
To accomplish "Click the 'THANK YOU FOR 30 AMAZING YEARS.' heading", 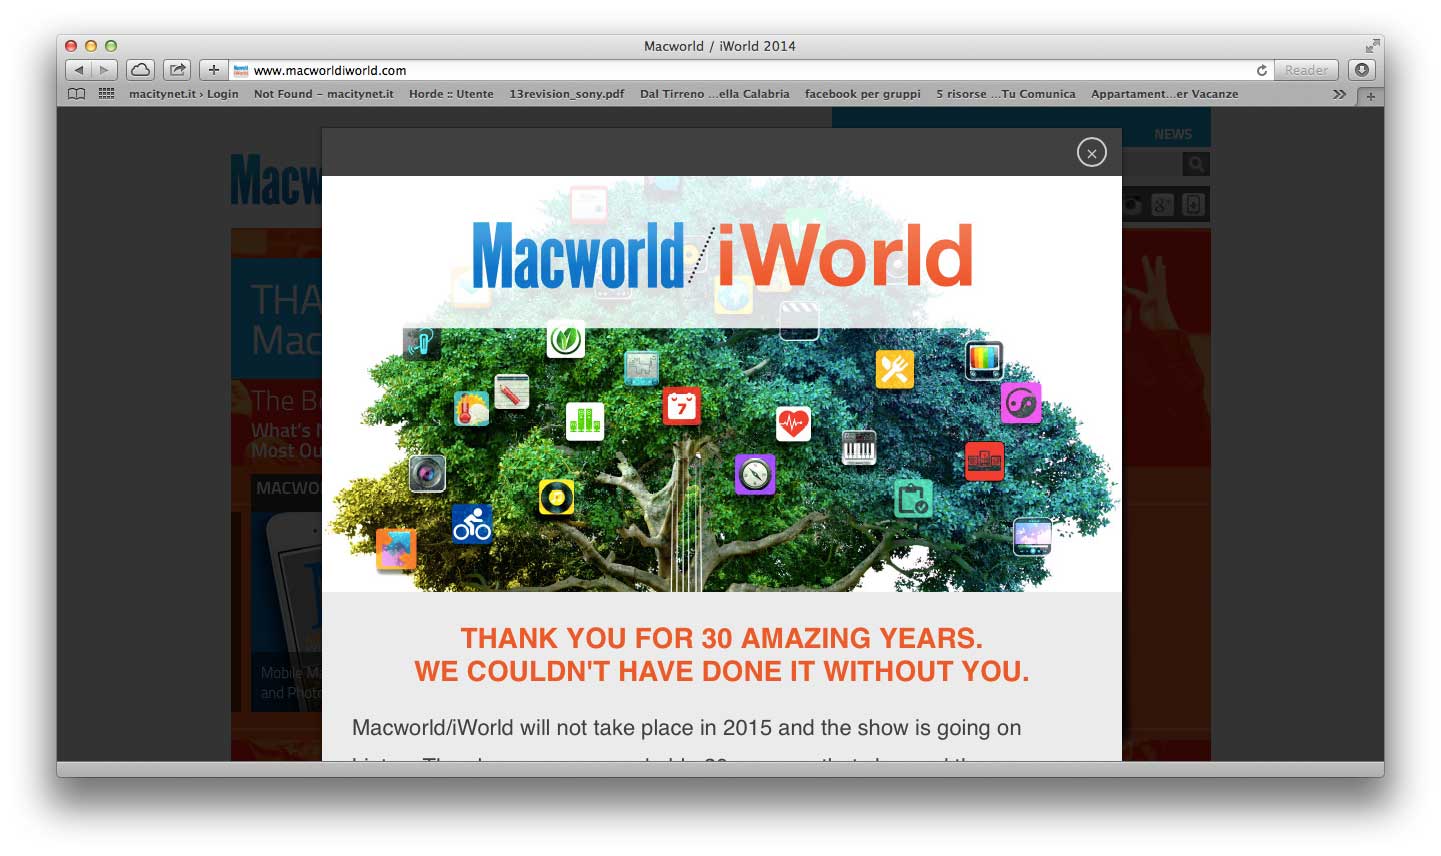I will [x=722, y=638].
